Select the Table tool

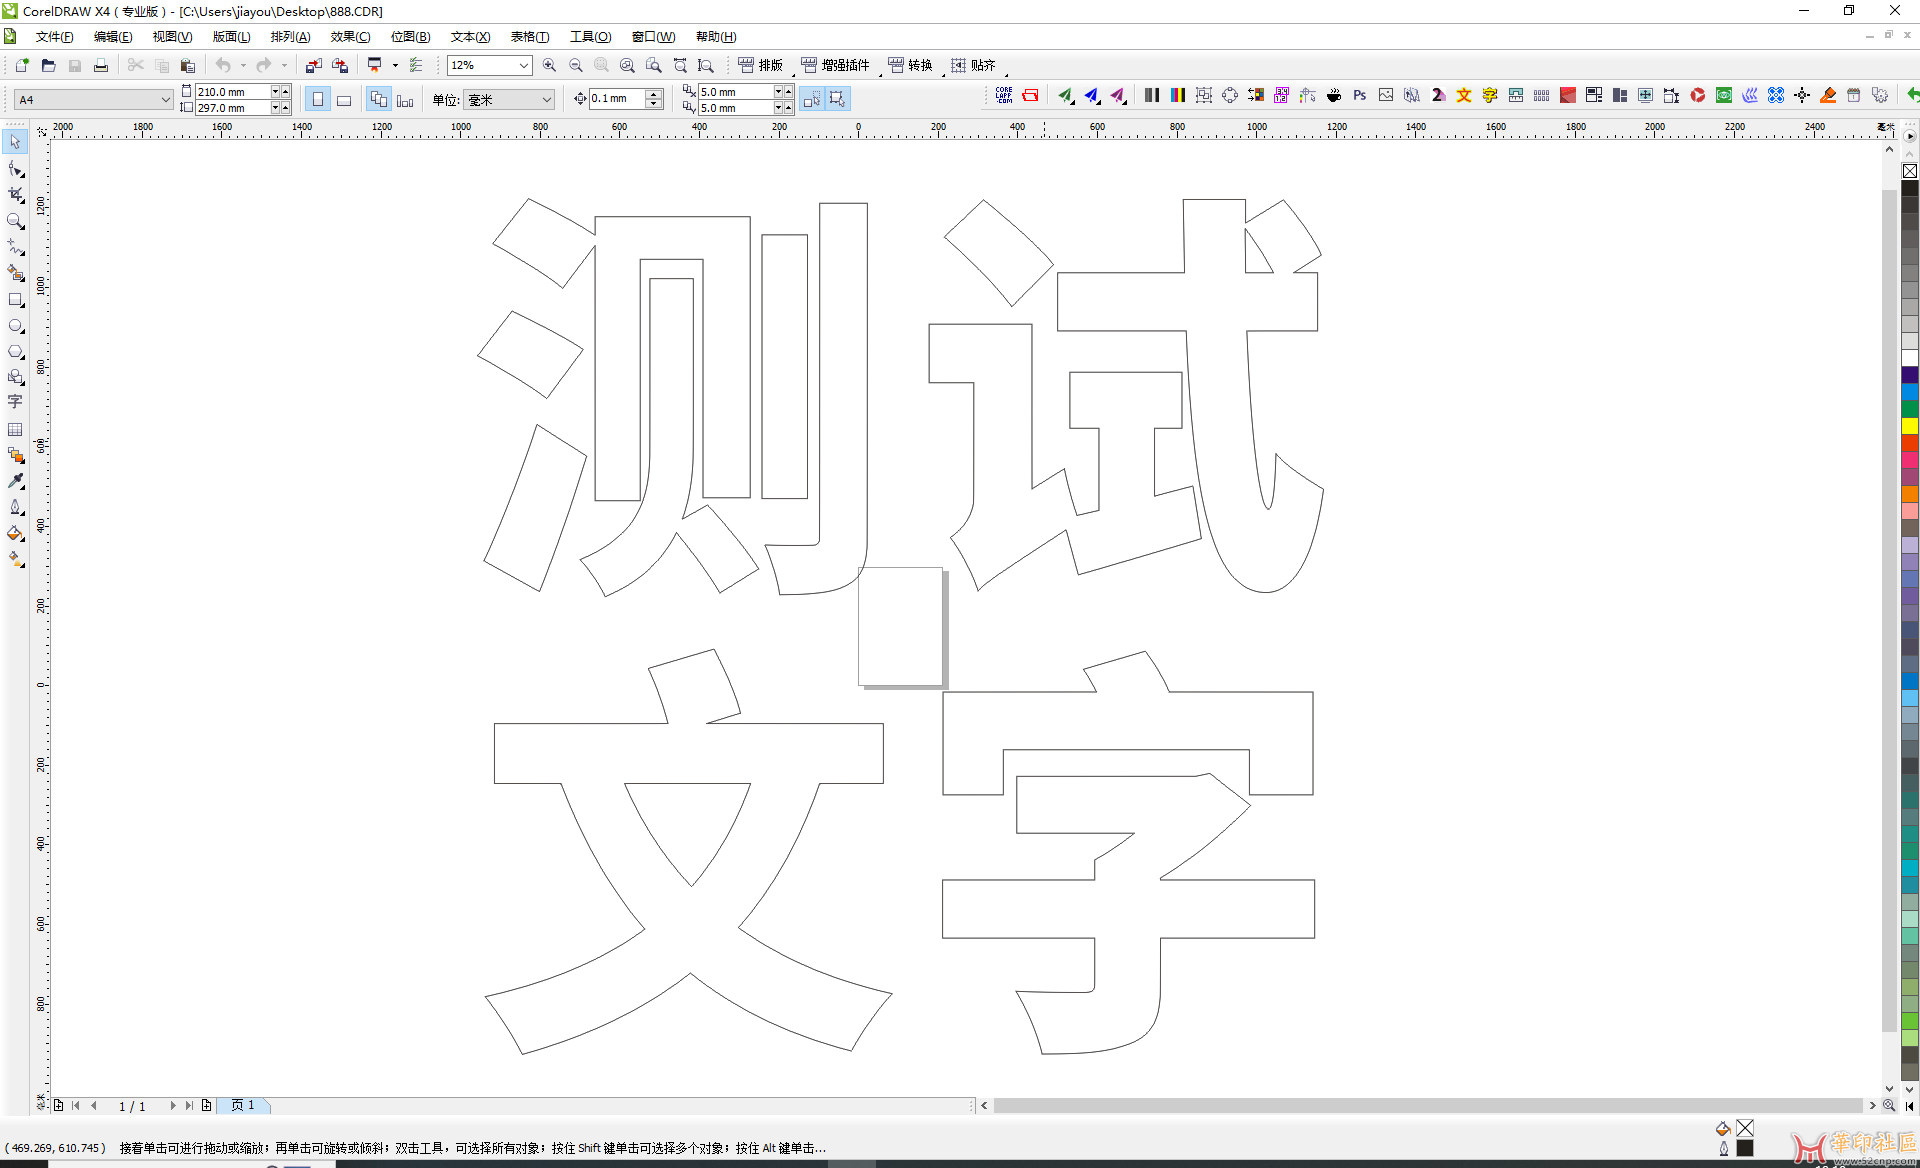[15, 429]
